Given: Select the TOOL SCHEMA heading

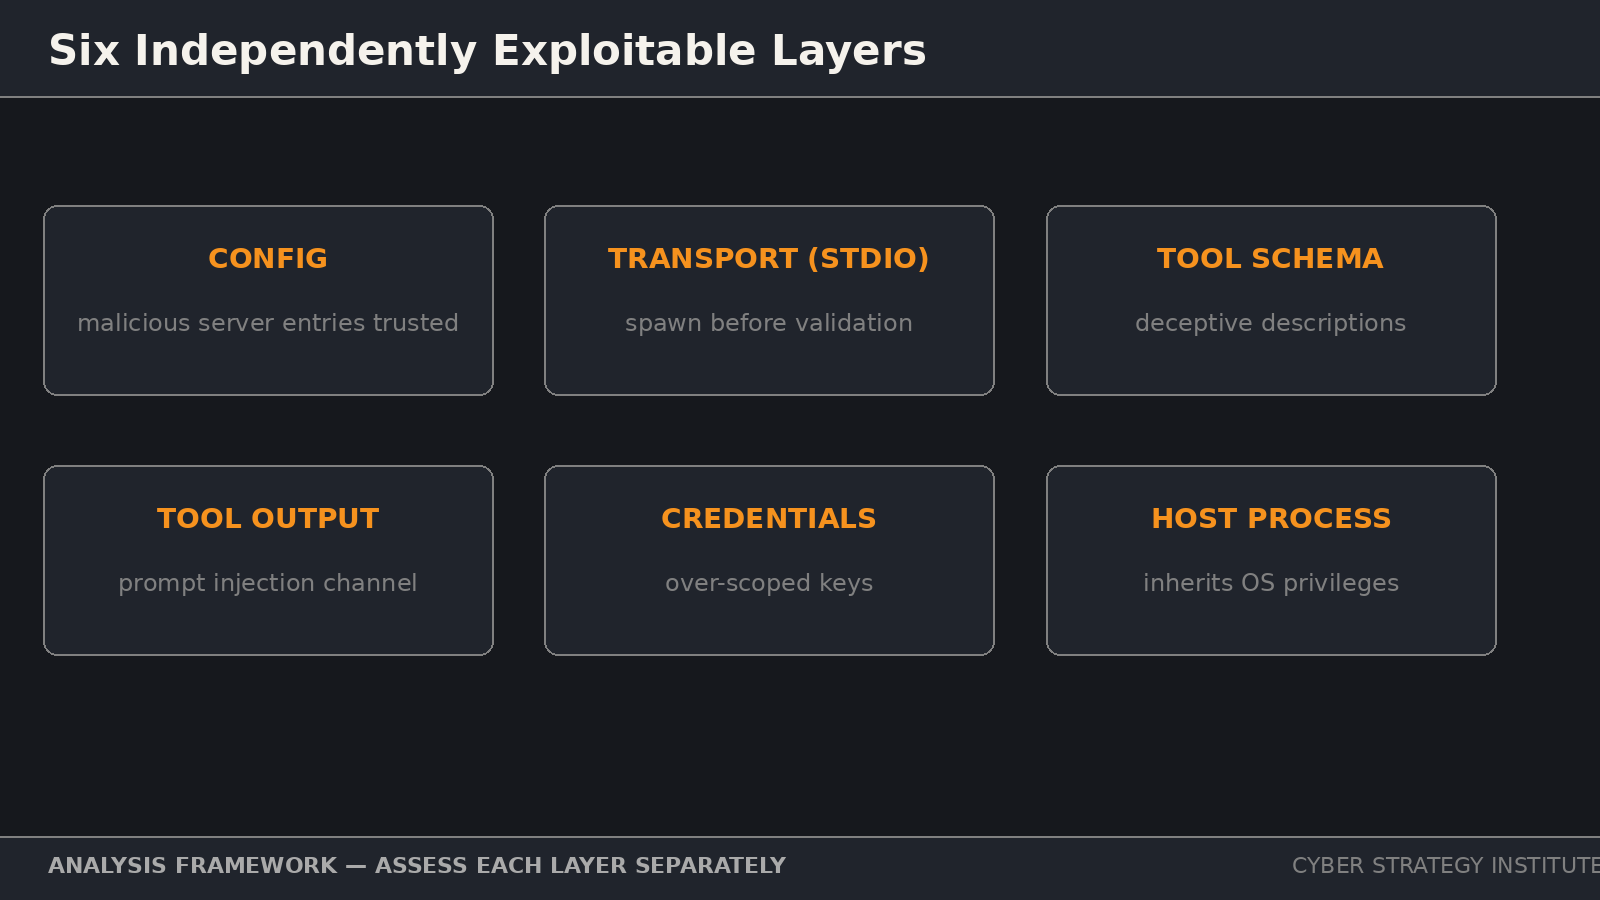Looking at the screenshot, I should [x=1271, y=259].
